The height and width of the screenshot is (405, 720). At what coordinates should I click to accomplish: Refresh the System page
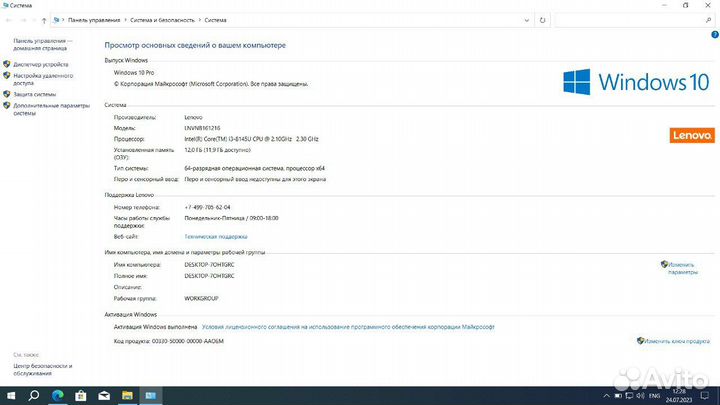coord(542,20)
